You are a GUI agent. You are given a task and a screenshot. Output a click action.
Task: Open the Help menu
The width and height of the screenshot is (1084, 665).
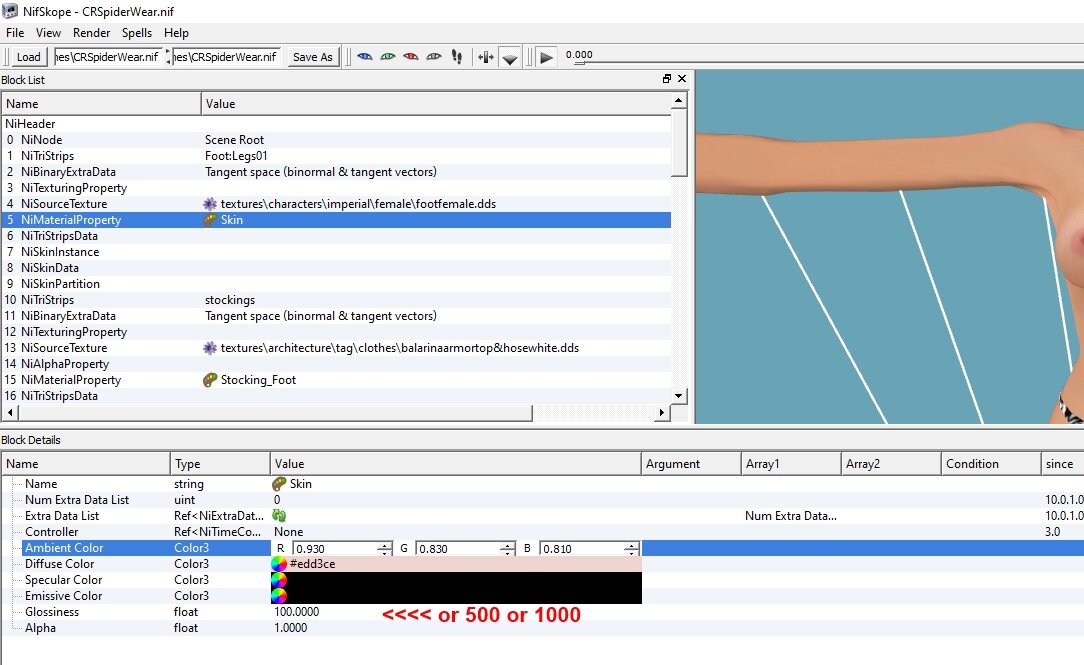176,32
